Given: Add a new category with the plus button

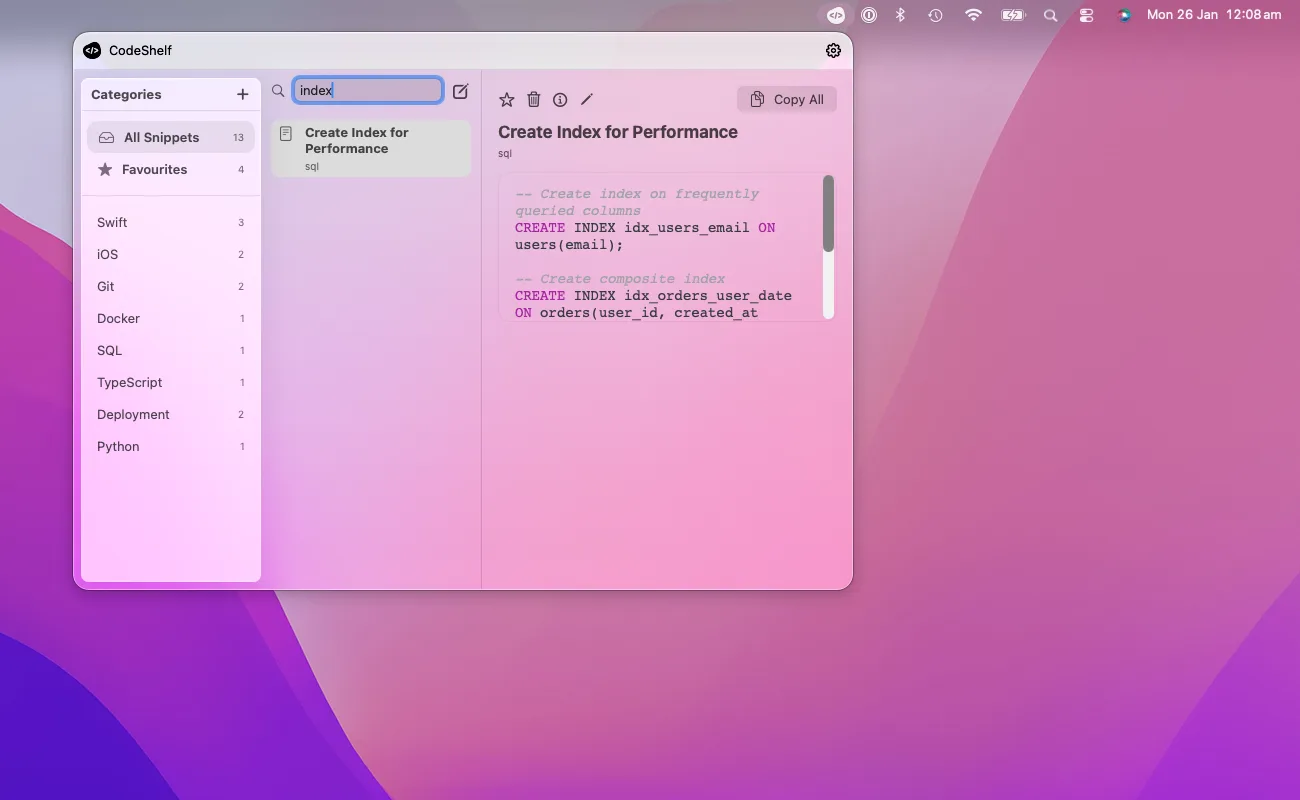Looking at the screenshot, I should [242, 93].
